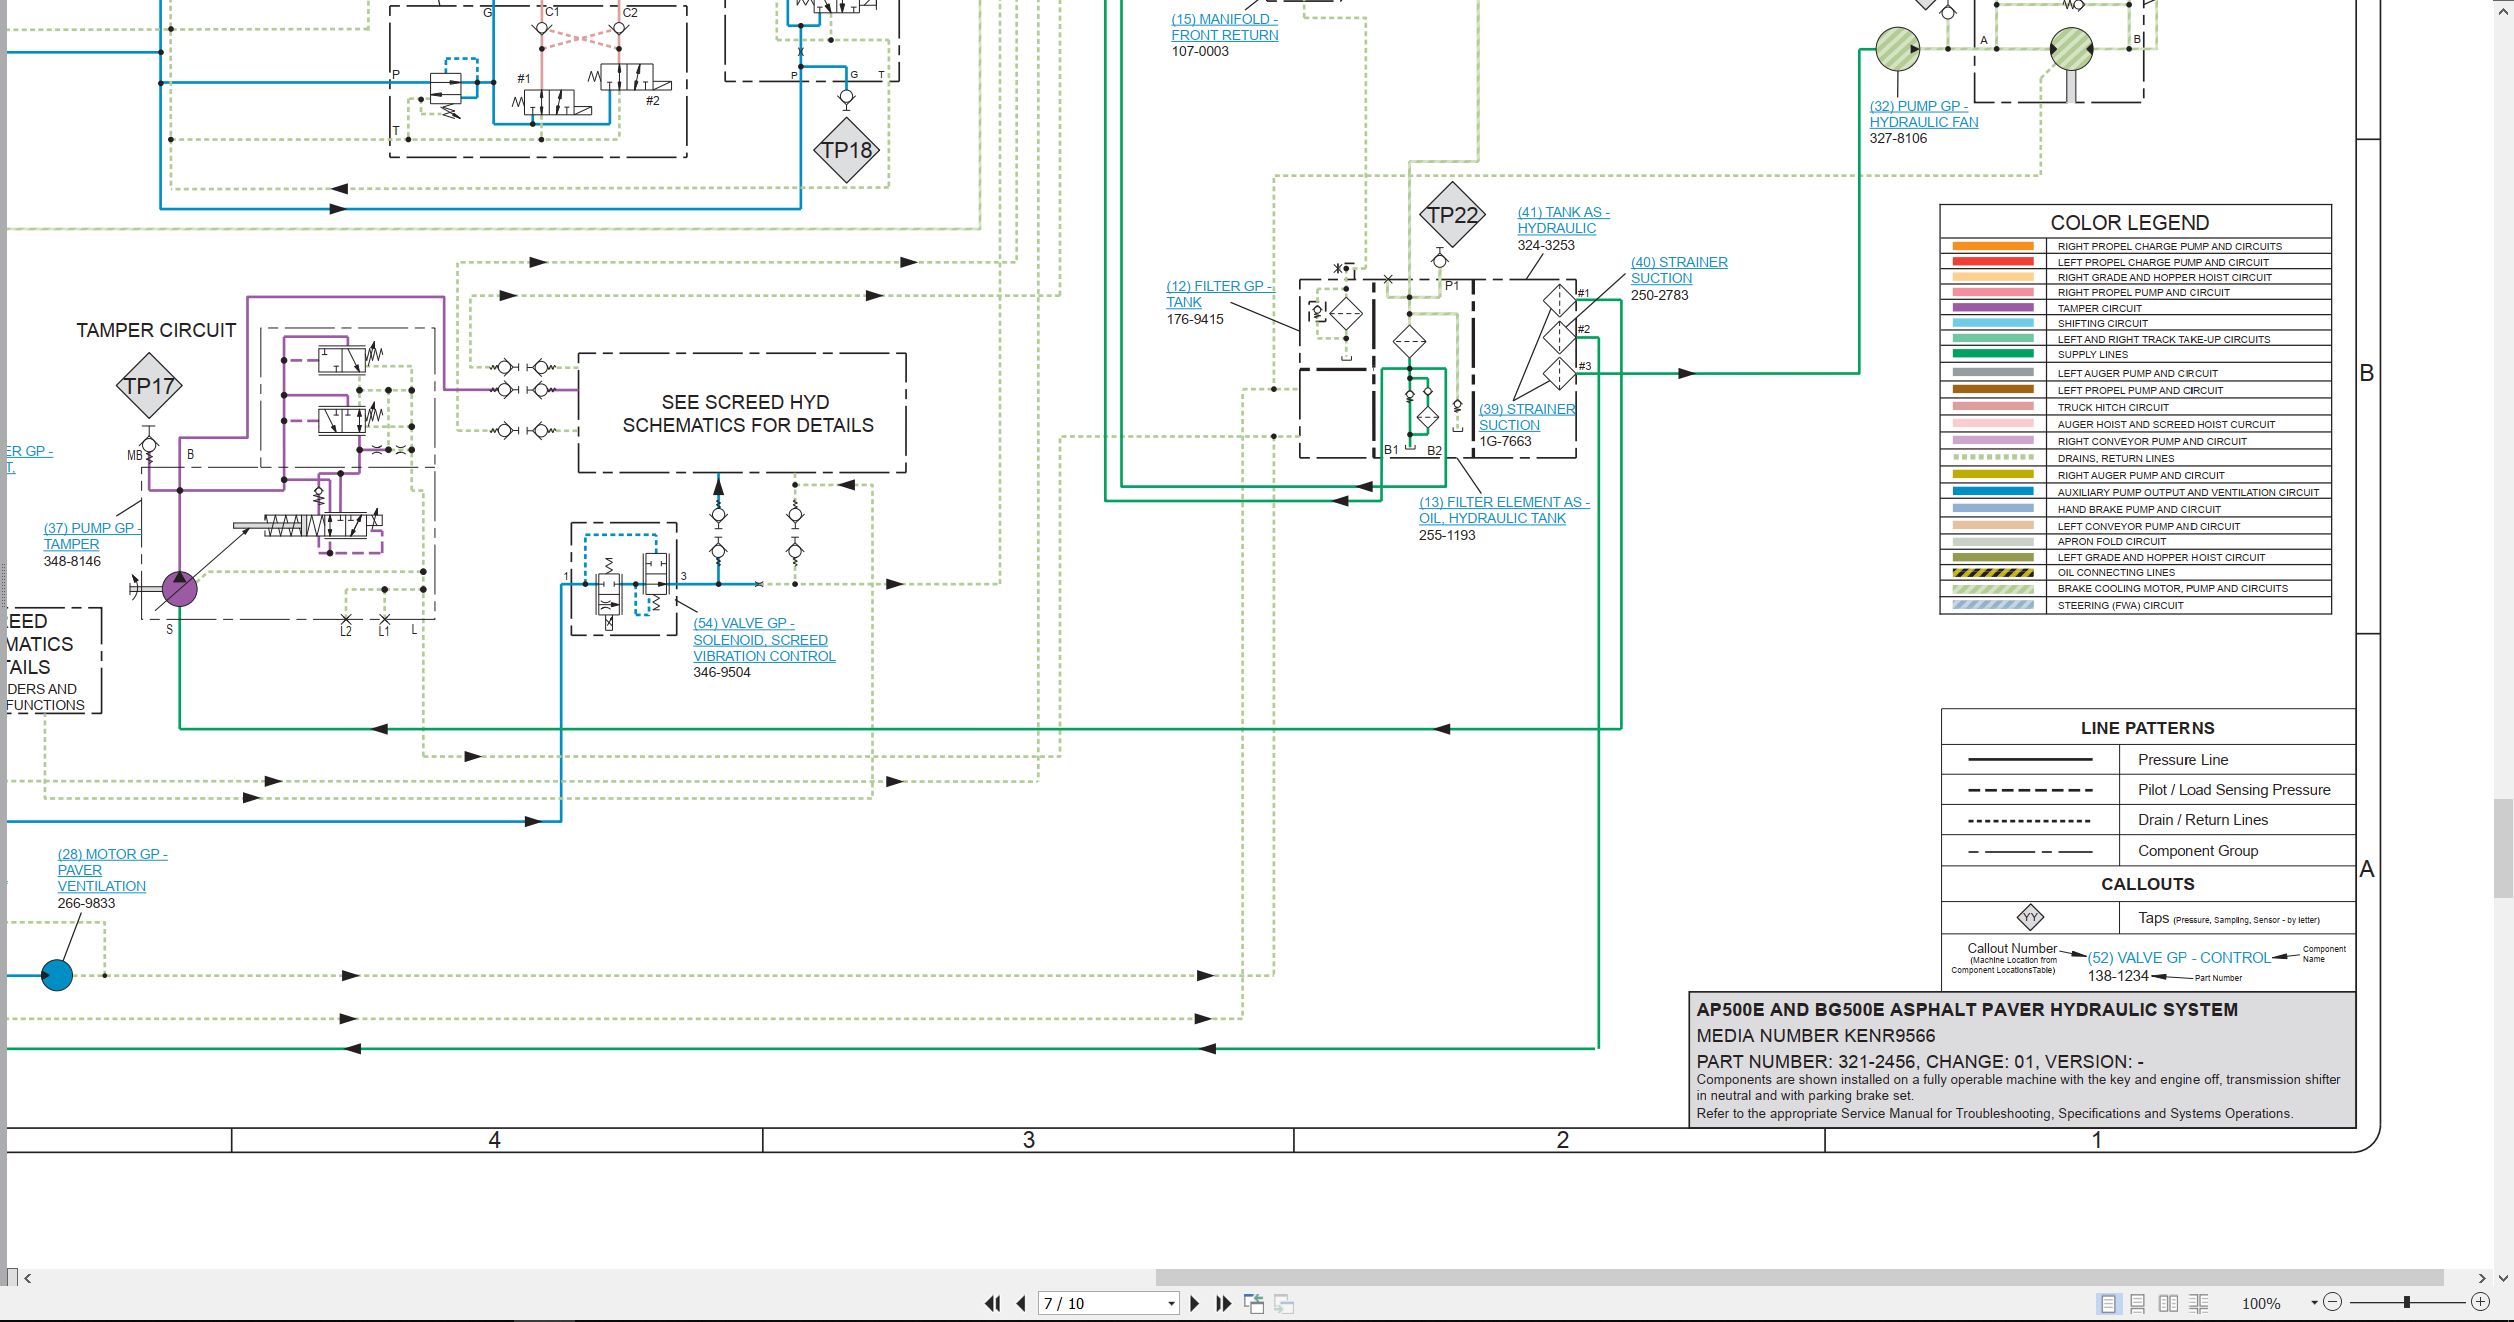Viewport: 2514px width, 1322px height.
Task: Switch to two-page view
Action: (2168, 1303)
